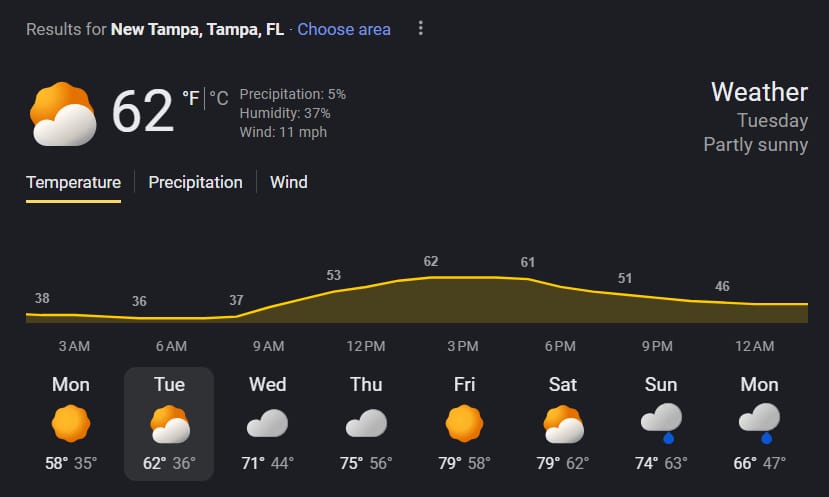
Task: Click Saturday's partly sunny icon
Action: [562, 425]
